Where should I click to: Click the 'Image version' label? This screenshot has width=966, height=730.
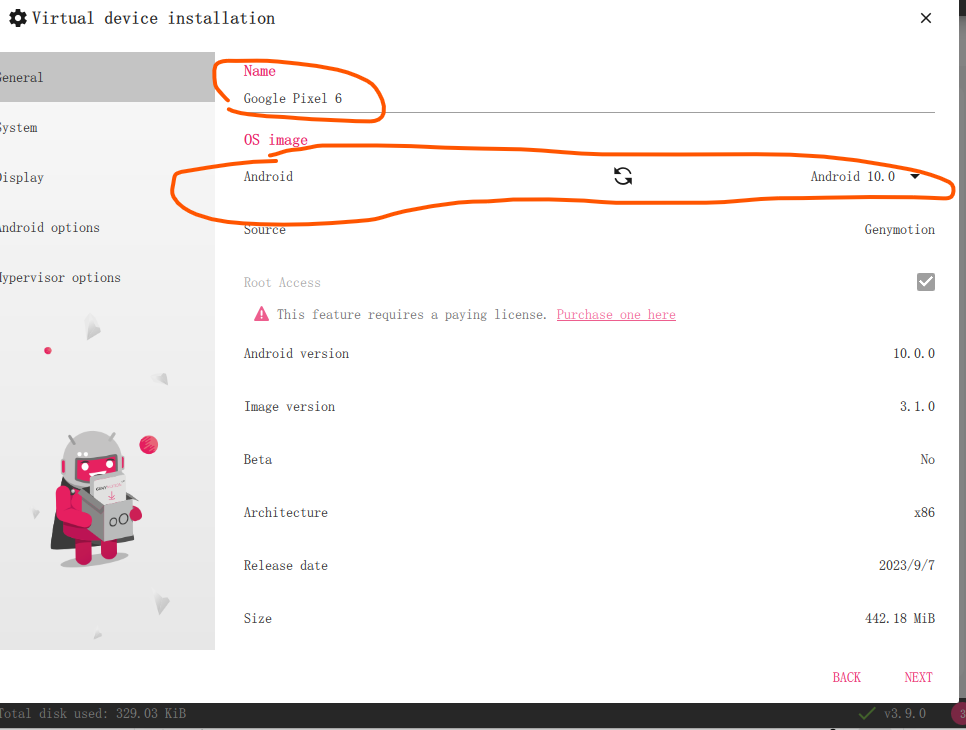pyautogui.click(x=290, y=407)
